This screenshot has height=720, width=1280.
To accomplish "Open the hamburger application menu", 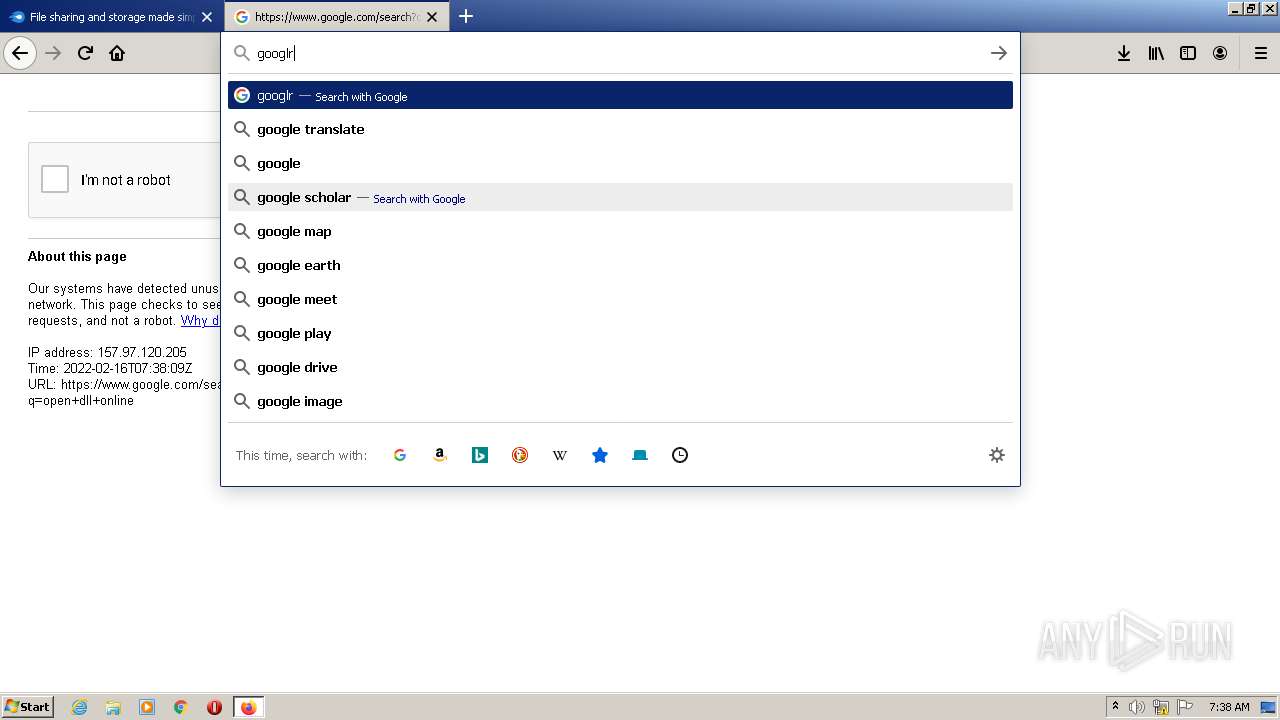I will pyautogui.click(x=1261, y=53).
